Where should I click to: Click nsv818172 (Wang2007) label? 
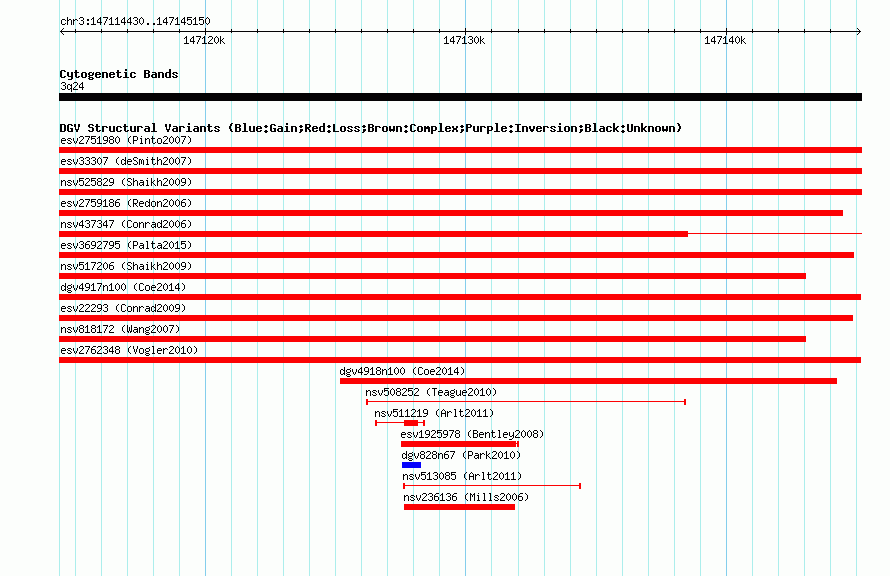(x=120, y=329)
